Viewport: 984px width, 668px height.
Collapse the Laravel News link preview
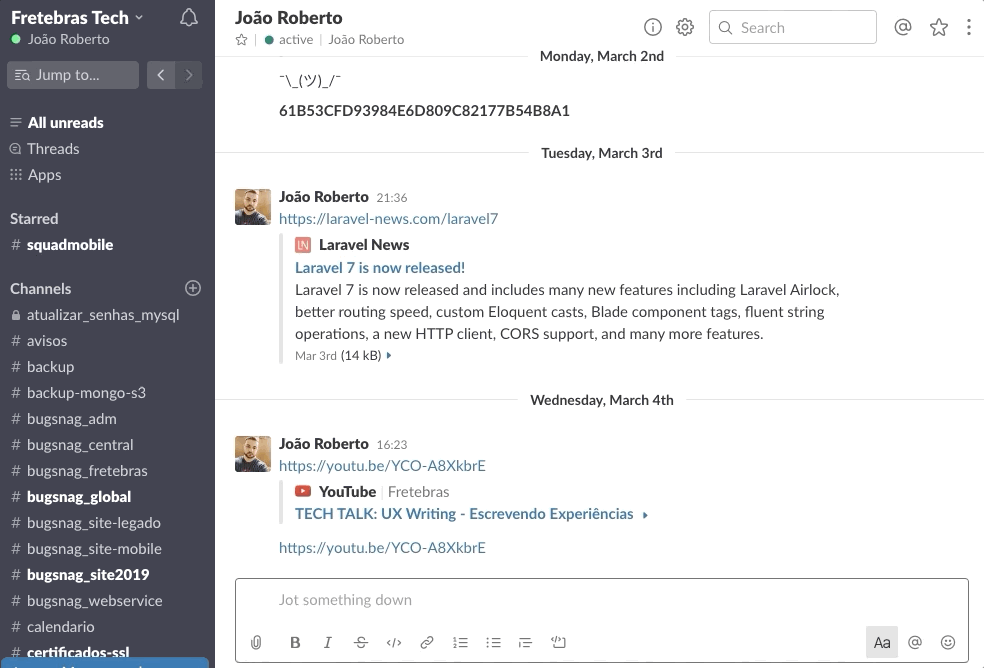click(x=389, y=355)
